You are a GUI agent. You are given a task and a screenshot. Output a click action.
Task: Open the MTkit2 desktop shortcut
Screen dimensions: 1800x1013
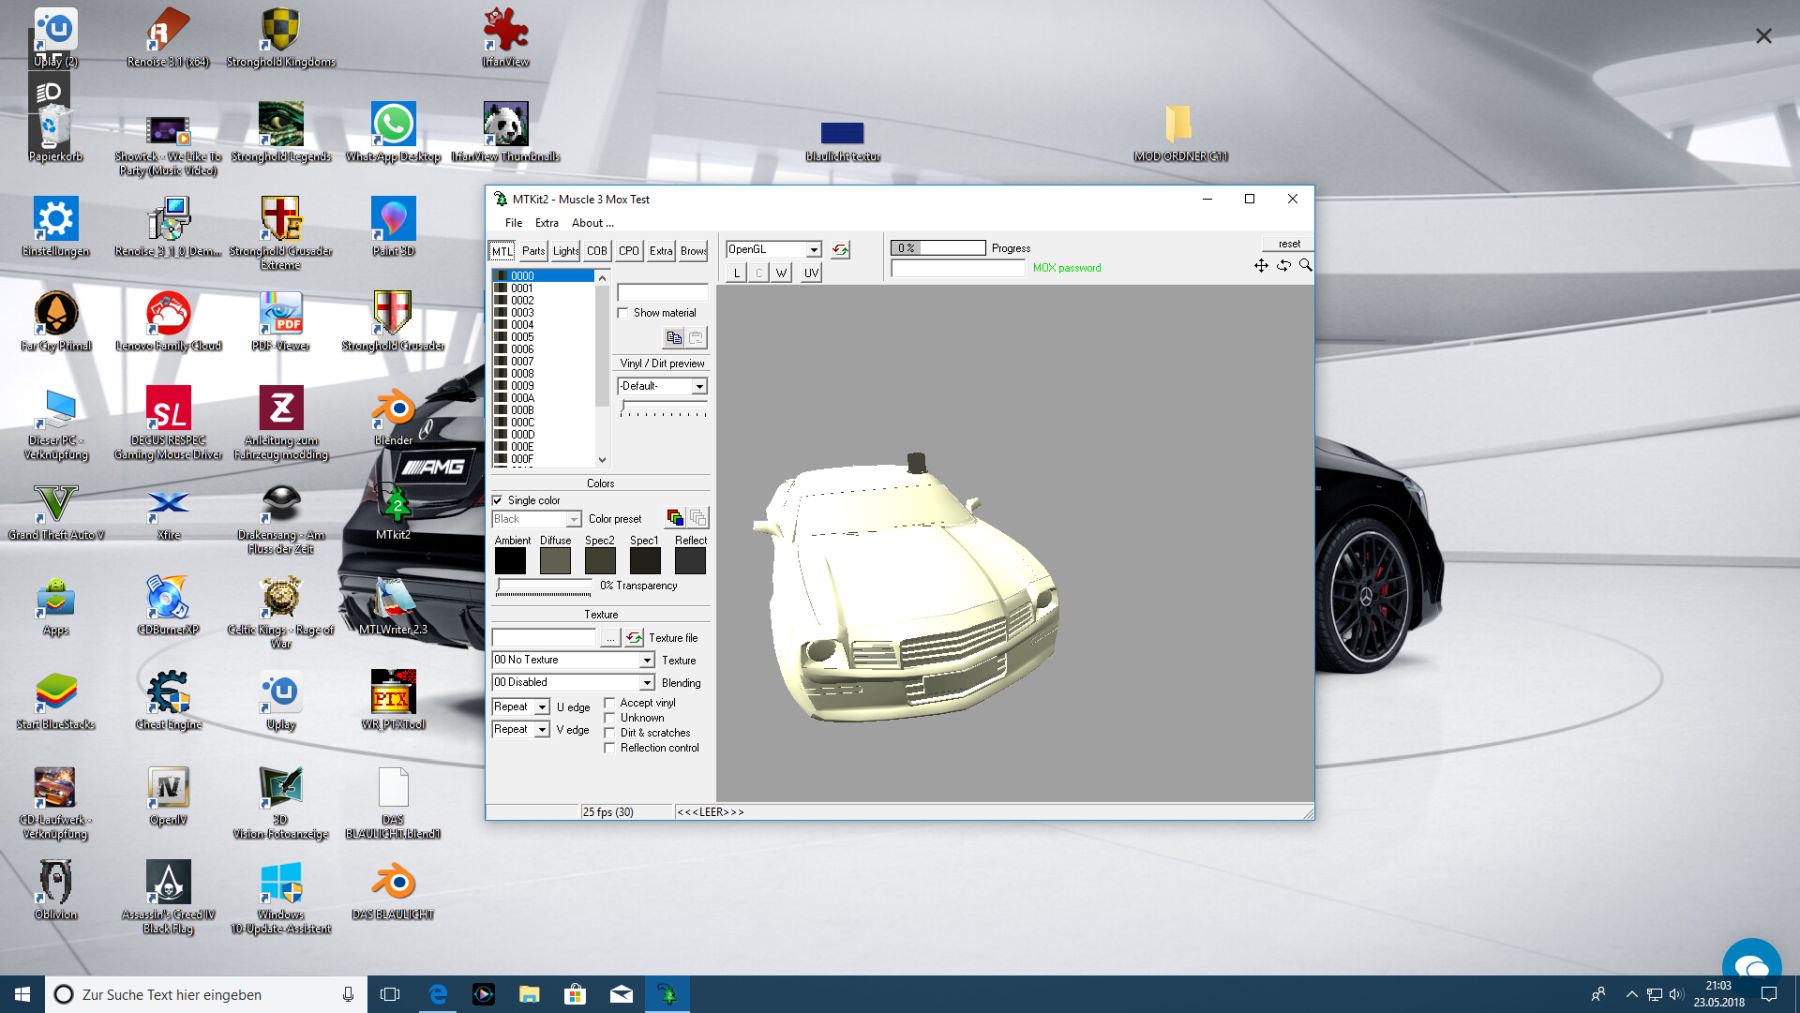click(x=393, y=512)
